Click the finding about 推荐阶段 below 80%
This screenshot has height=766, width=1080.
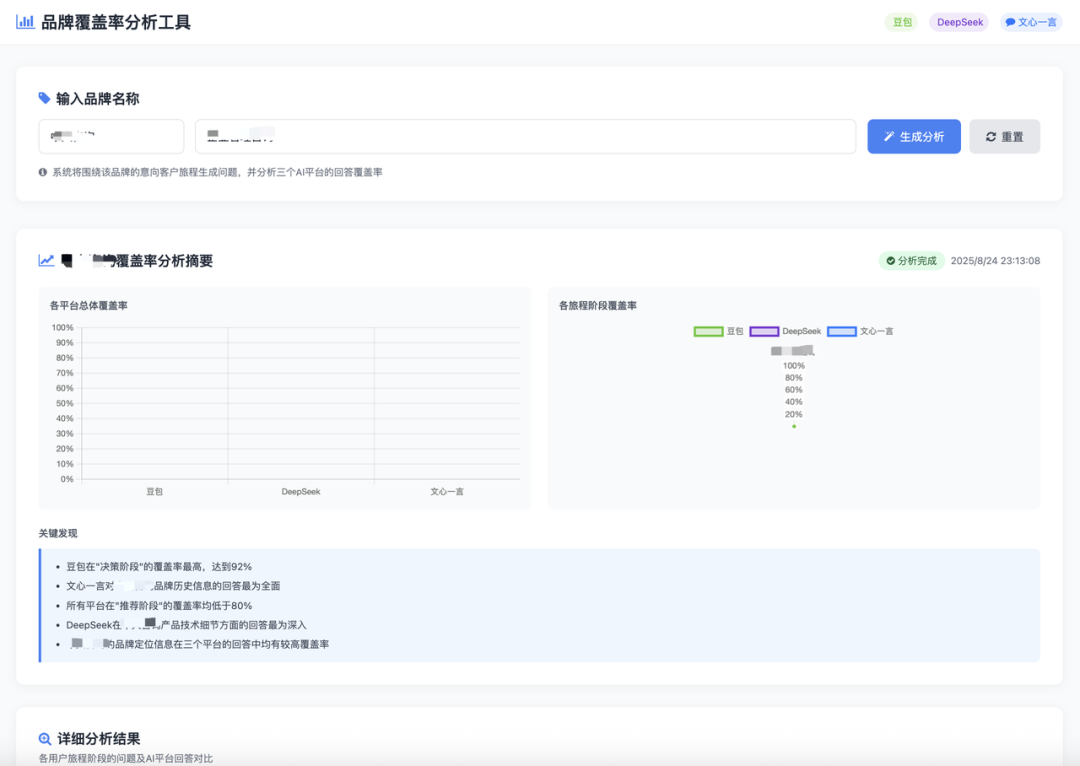tap(159, 605)
